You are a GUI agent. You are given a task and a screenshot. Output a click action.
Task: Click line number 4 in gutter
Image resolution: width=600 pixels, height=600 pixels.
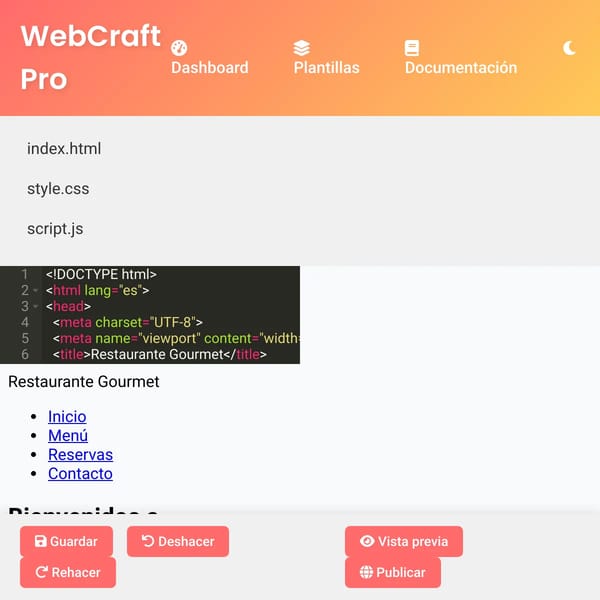[x=24, y=323]
